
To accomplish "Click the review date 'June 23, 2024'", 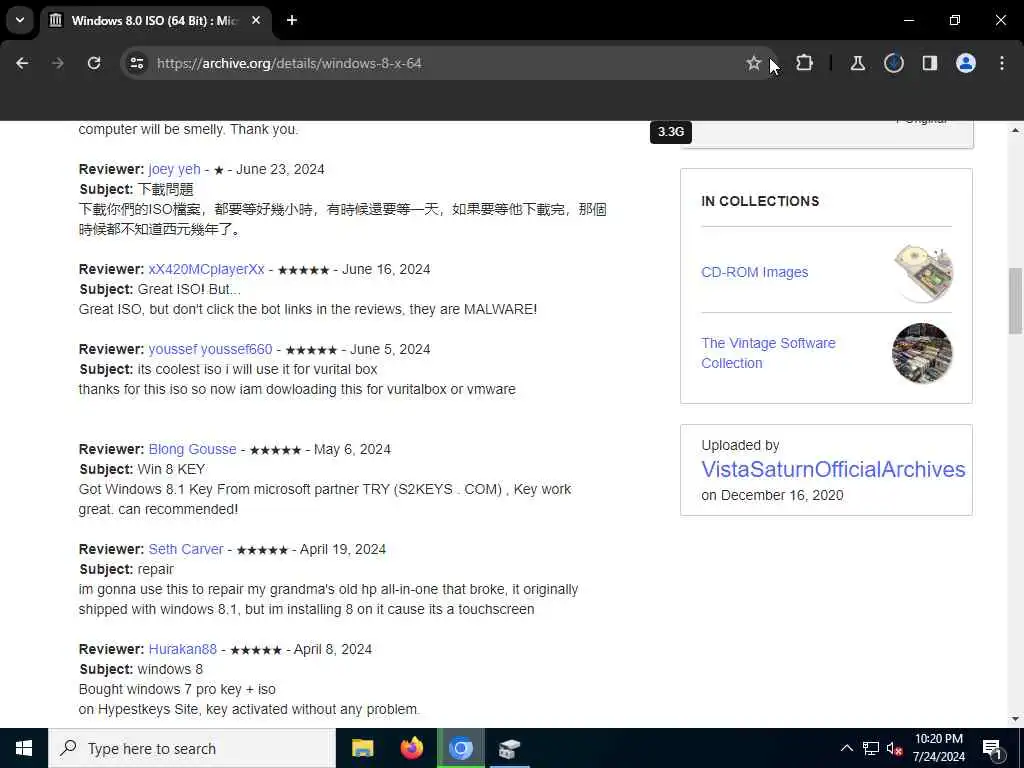I will click(280, 169).
